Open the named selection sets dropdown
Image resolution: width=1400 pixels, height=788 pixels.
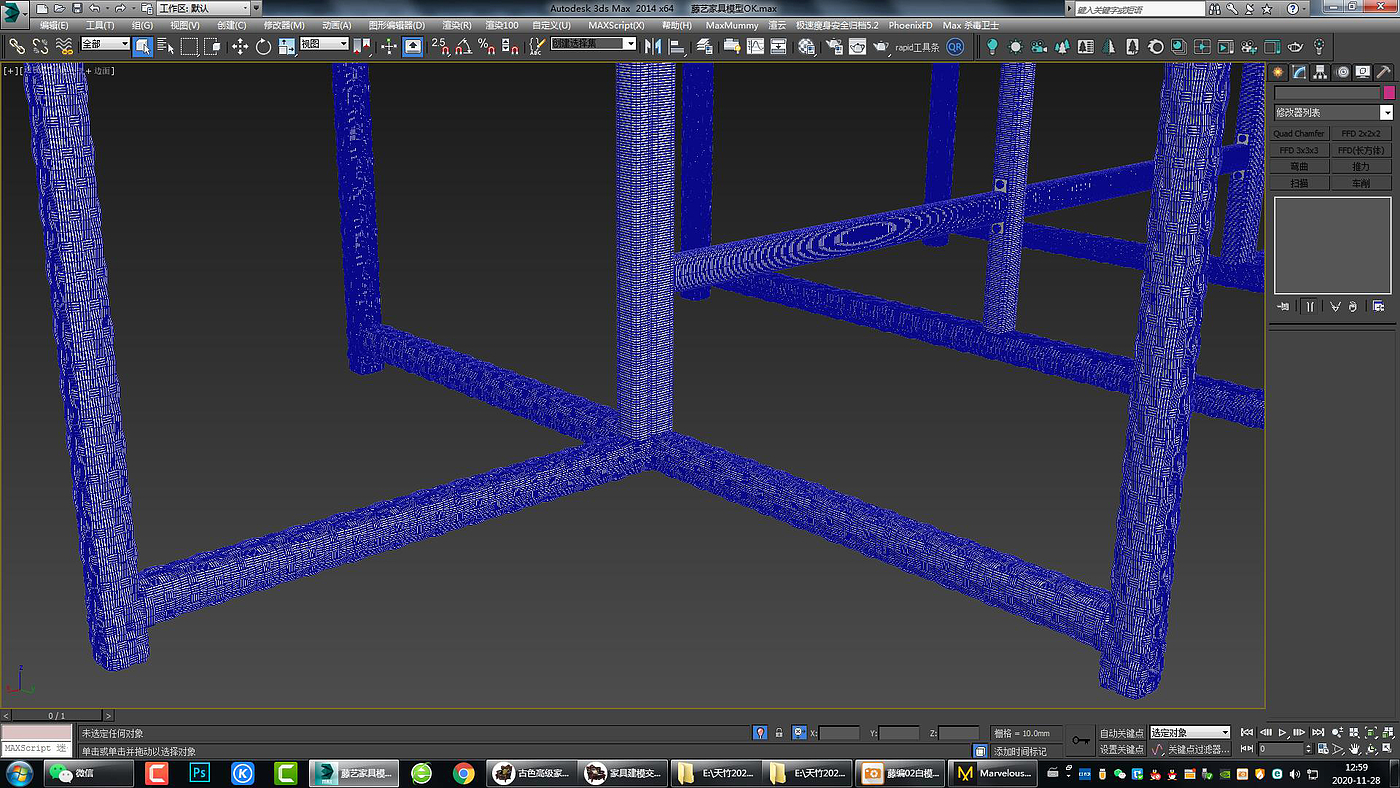pyautogui.click(x=594, y=44)
